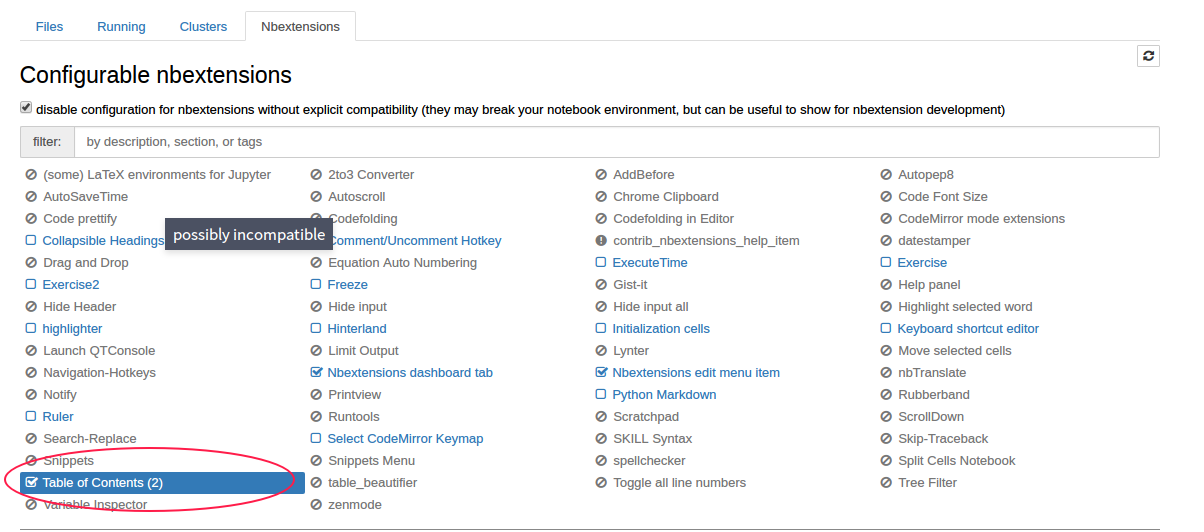The height and width of the screenshot is (532, 1204).
Task: Click the ban icon beside Scratchpad
Action: (x=601, y=417)
